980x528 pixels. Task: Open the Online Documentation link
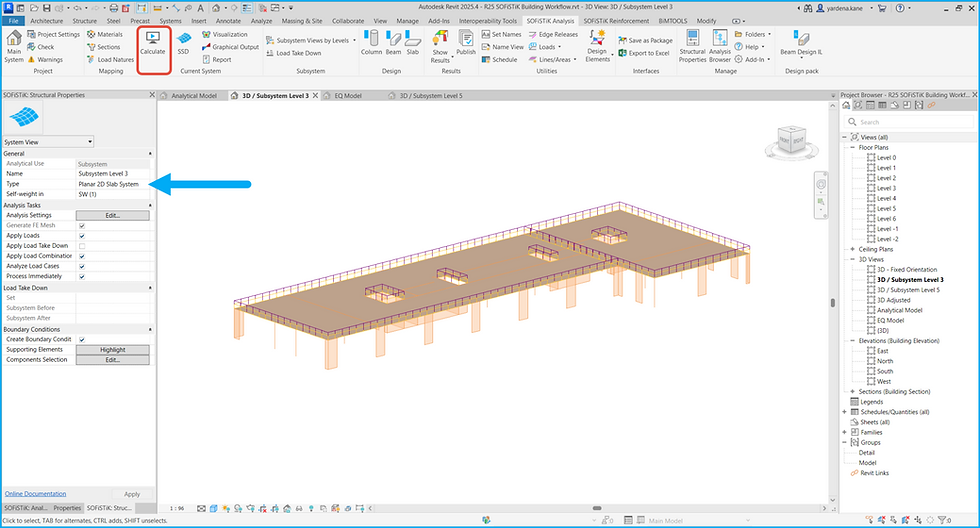coord(35,494)
